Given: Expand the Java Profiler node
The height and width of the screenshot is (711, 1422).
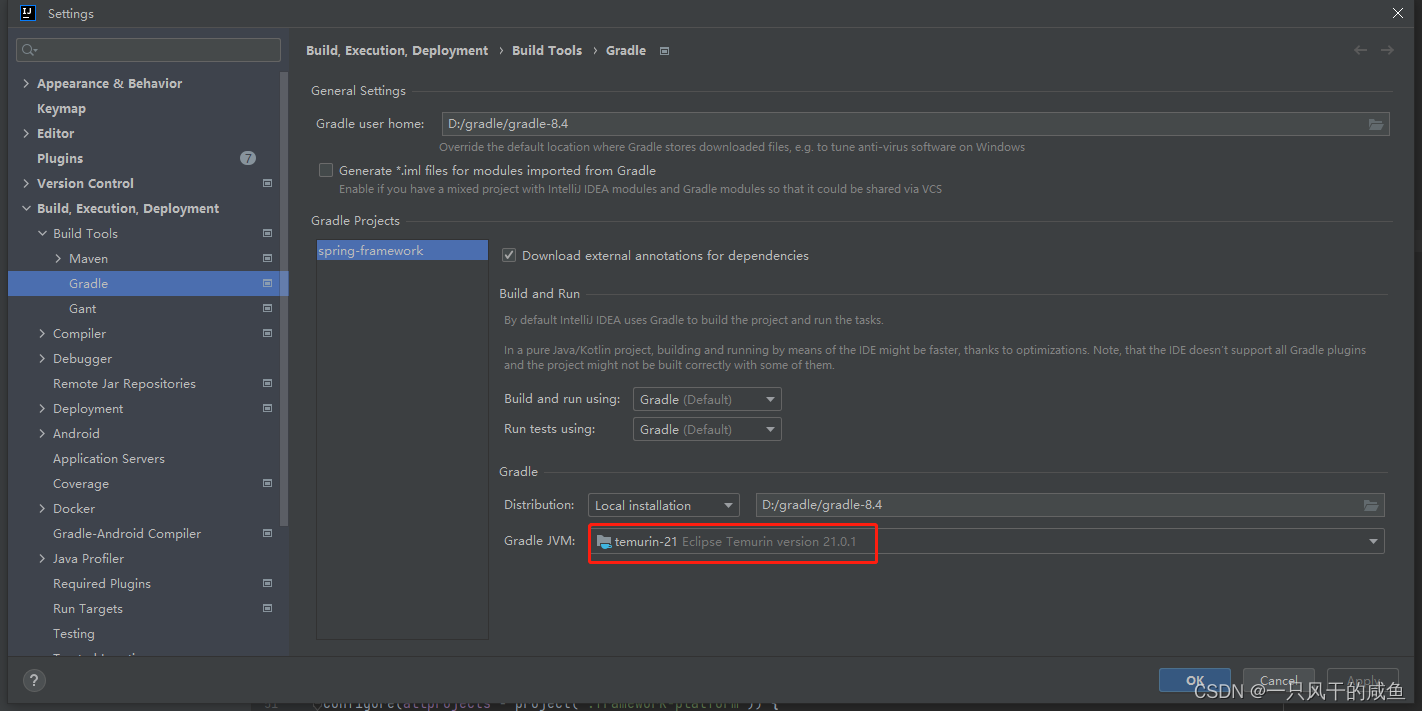Looking at the screenshot, I should [42, 559].
